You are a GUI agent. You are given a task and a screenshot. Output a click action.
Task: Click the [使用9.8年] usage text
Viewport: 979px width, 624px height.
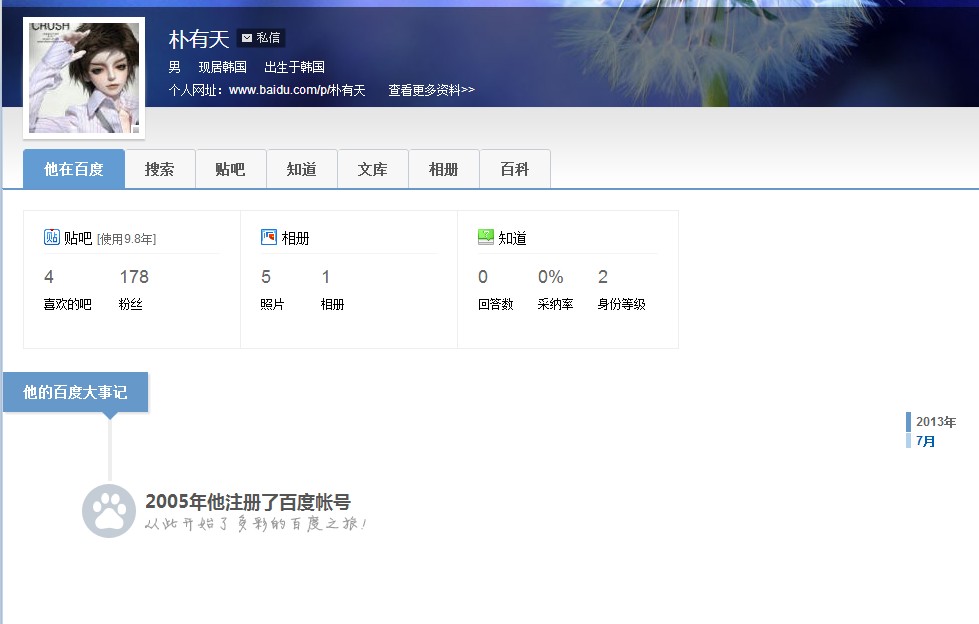[x=127, y=239]
